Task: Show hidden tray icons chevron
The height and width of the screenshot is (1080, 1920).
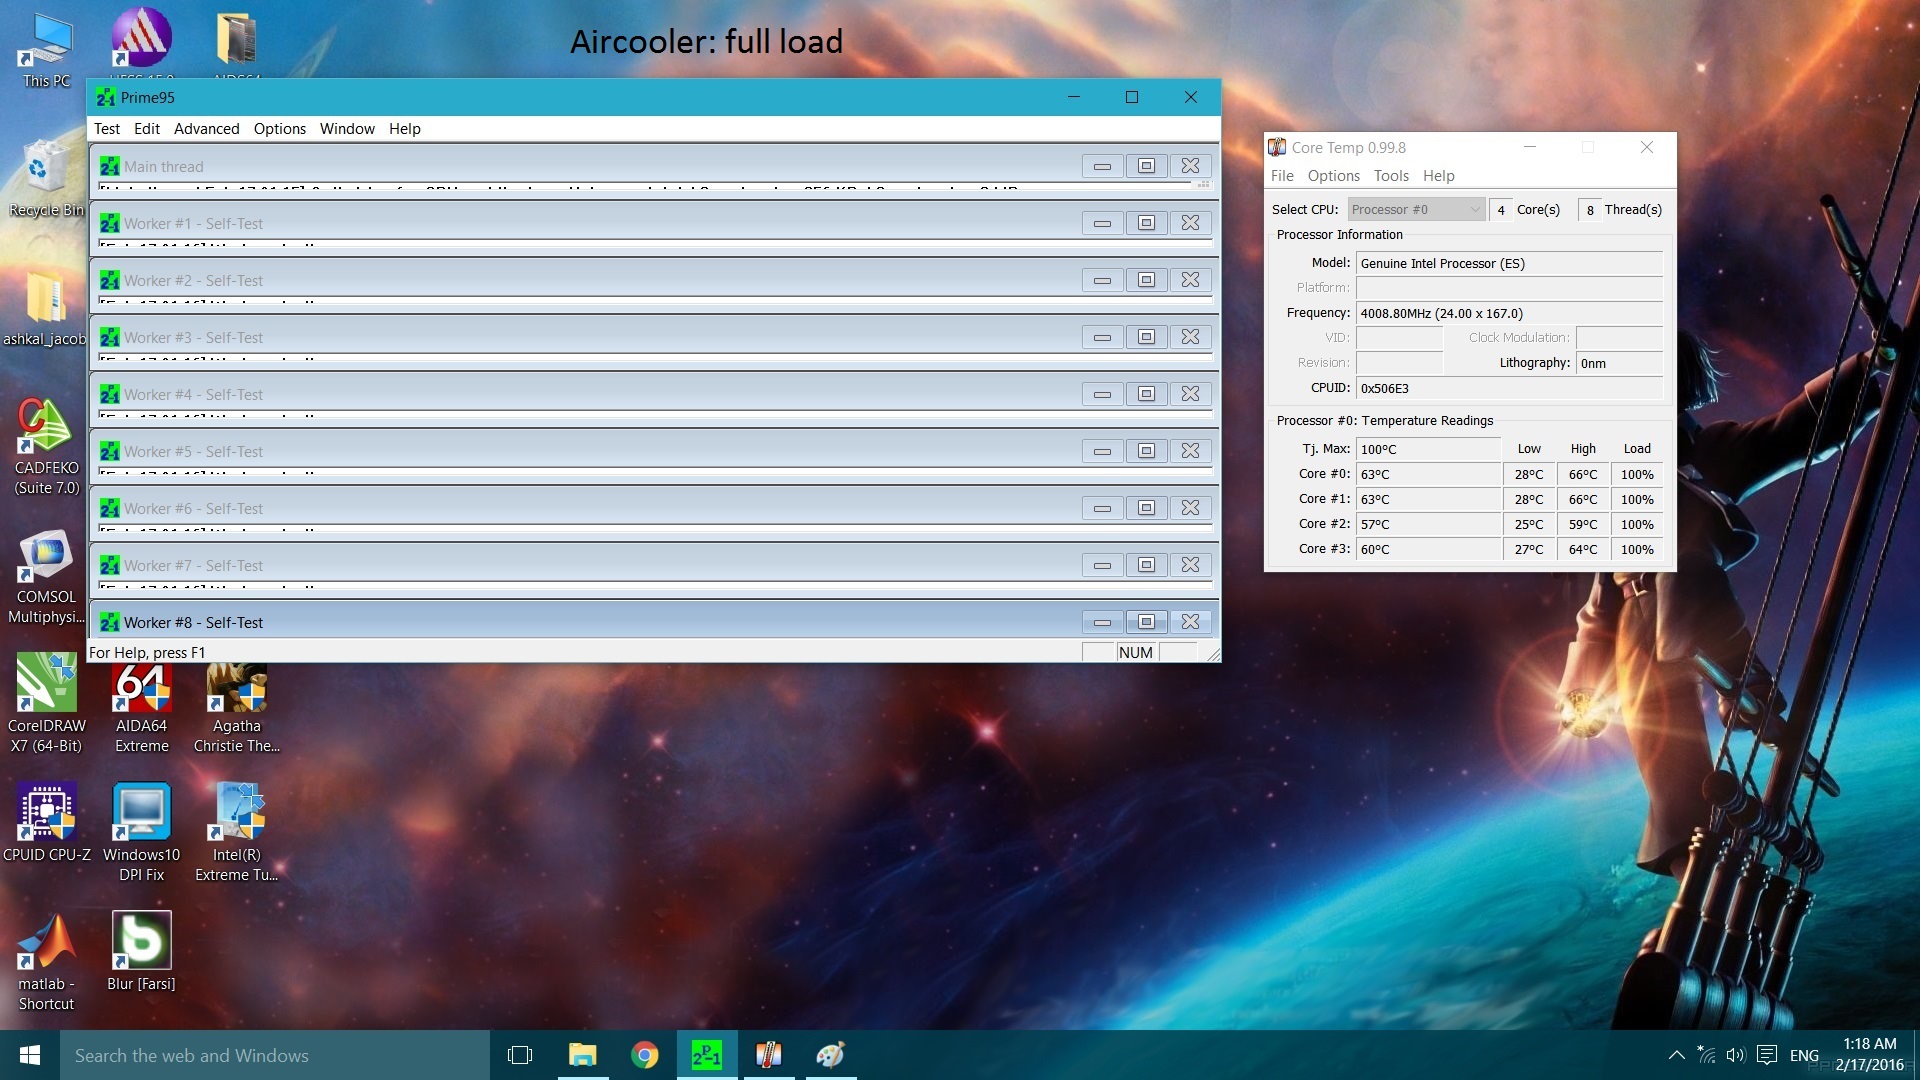Action: (x=1677, y=1055)
